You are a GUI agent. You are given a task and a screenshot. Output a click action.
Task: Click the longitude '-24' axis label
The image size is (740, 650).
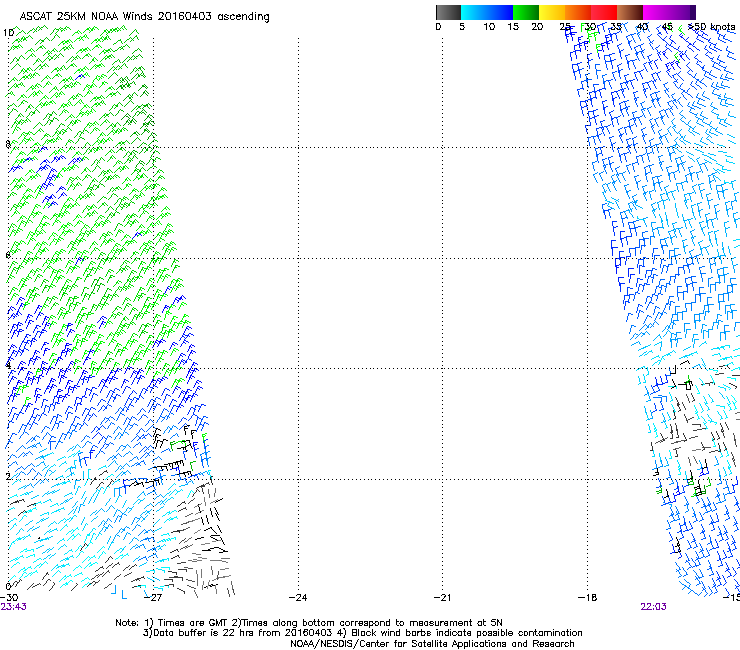tap(298, 598)
